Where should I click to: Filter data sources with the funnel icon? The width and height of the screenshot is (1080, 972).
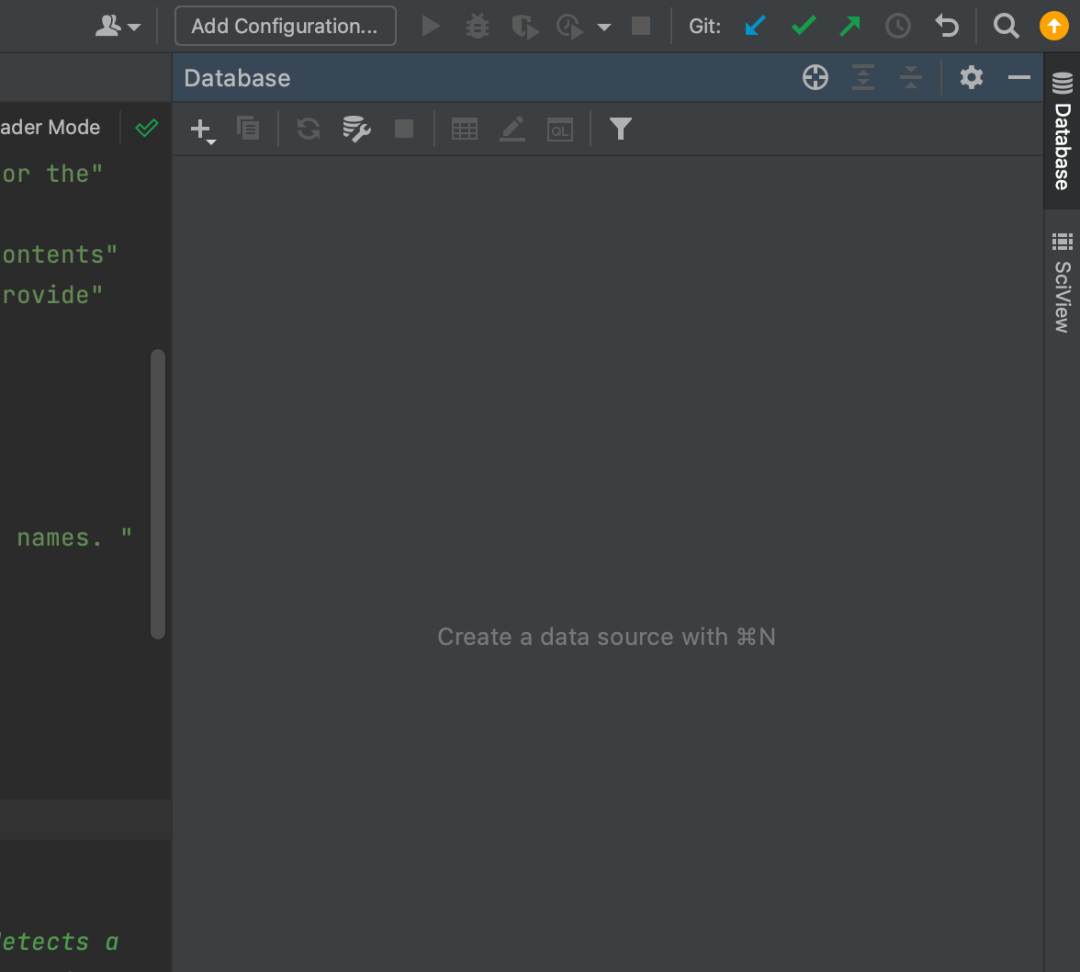[620, 128]
